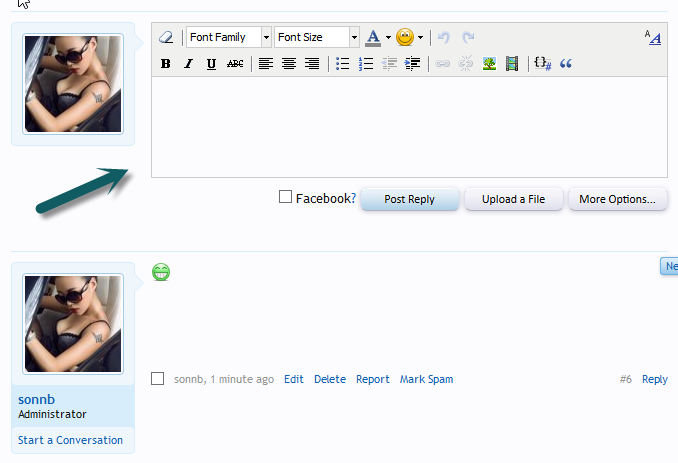678x463 pixels.
Task: Insert an image using tree icon
Action: (489, 64)
